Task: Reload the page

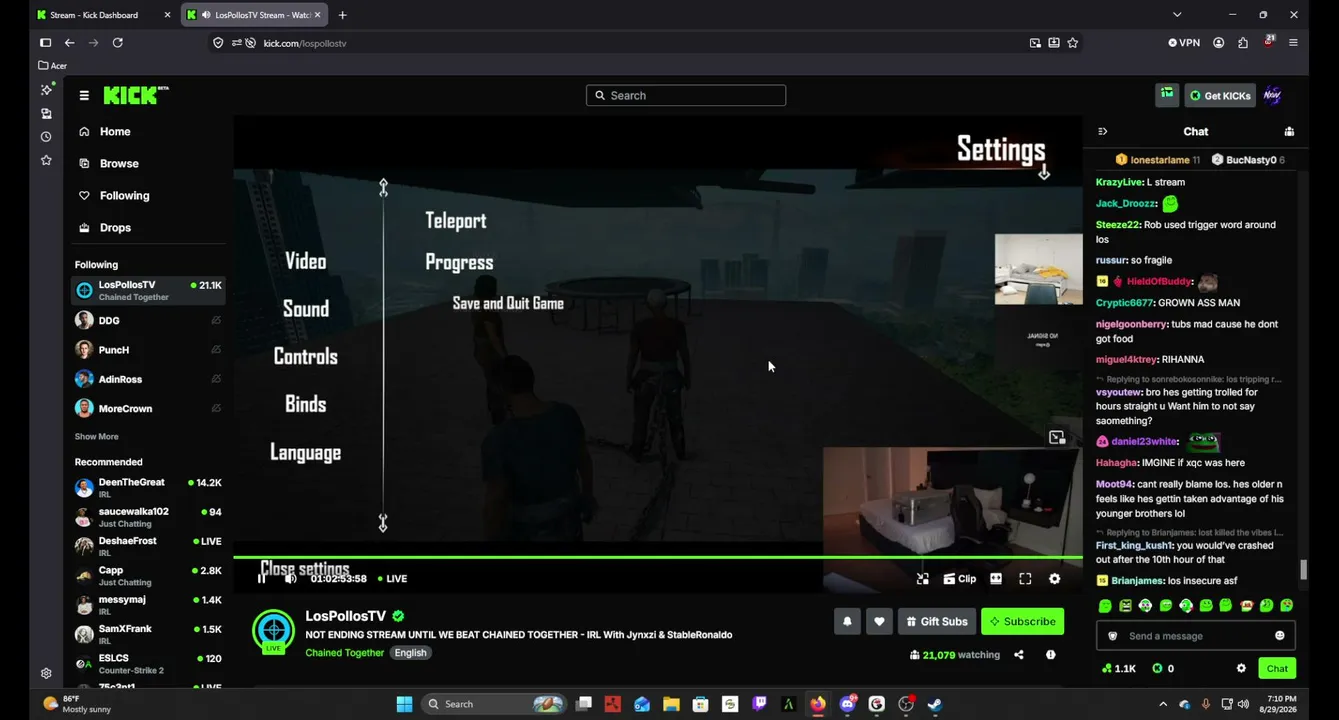Action: point(118,43)
